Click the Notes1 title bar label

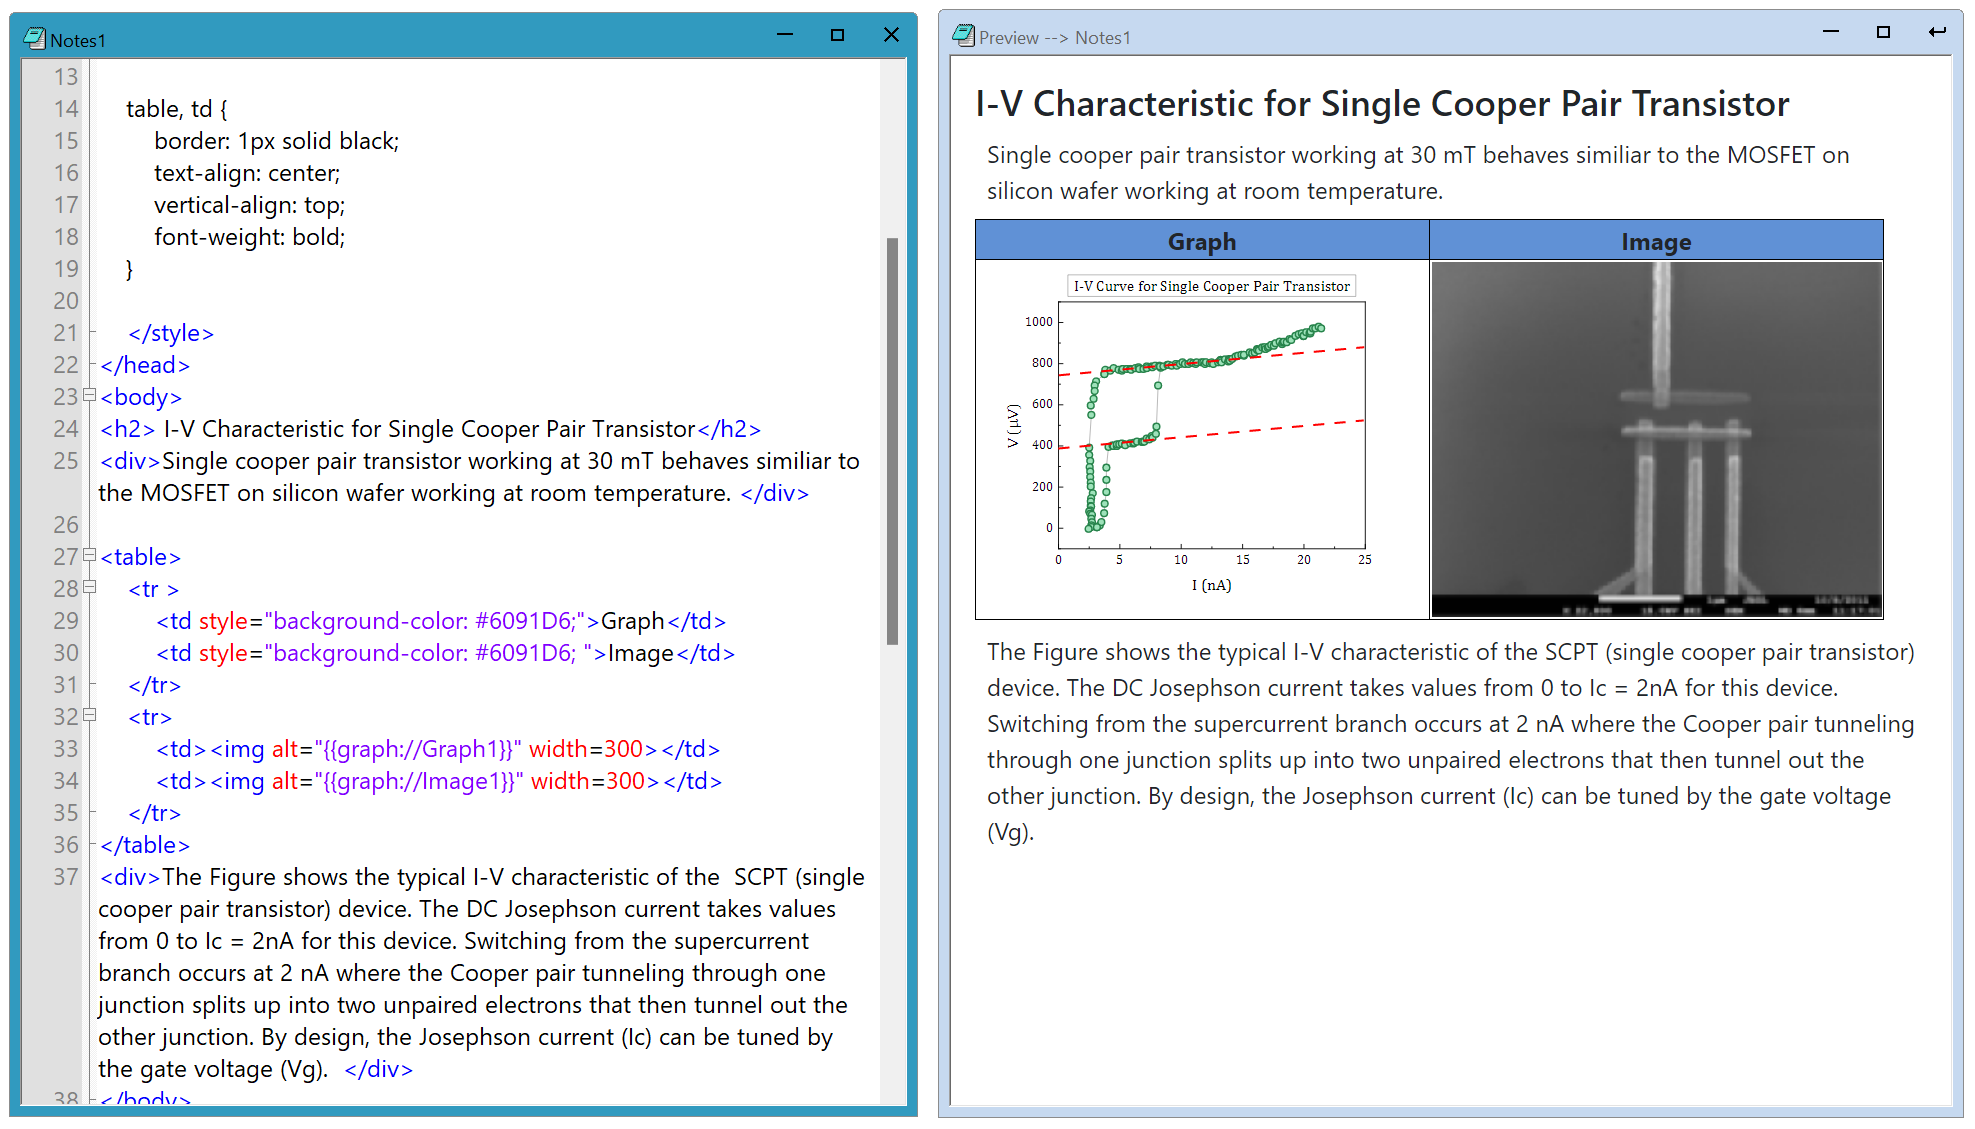(x=78, y=40)
